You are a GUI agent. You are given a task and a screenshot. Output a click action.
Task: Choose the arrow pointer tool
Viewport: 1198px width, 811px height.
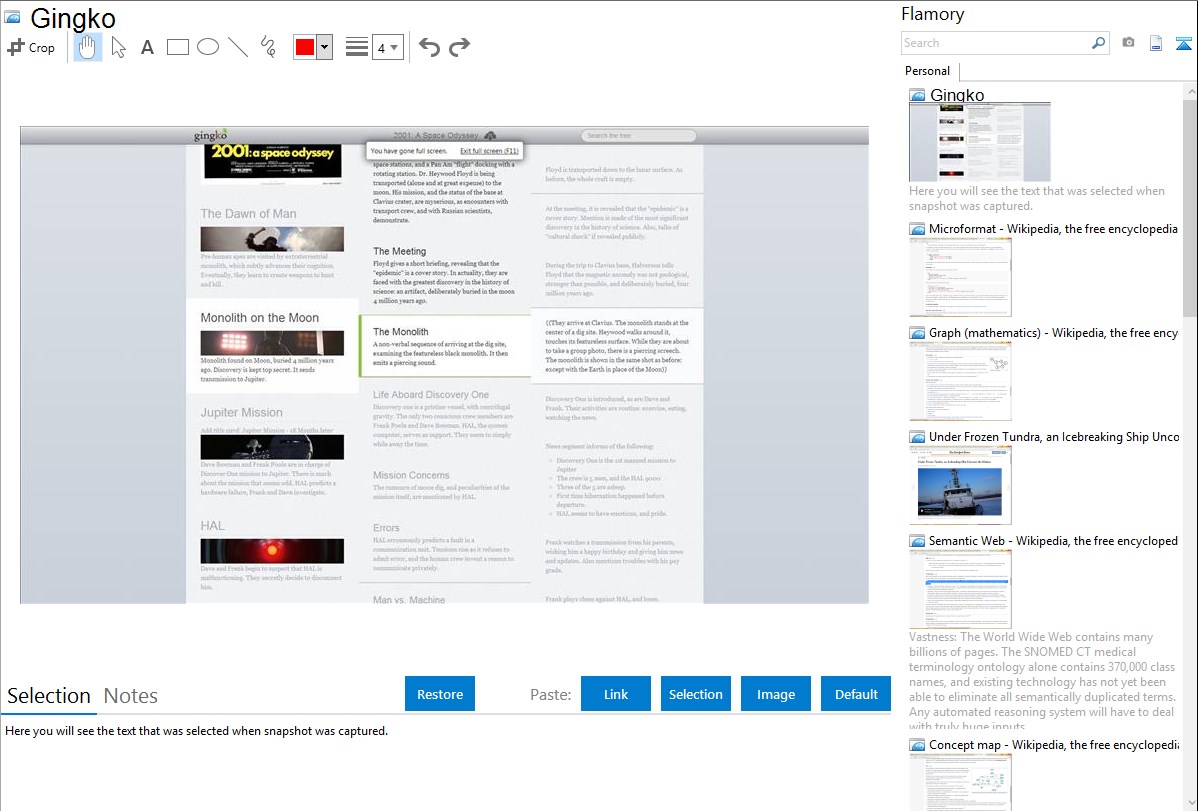click(x=118, y=47)
